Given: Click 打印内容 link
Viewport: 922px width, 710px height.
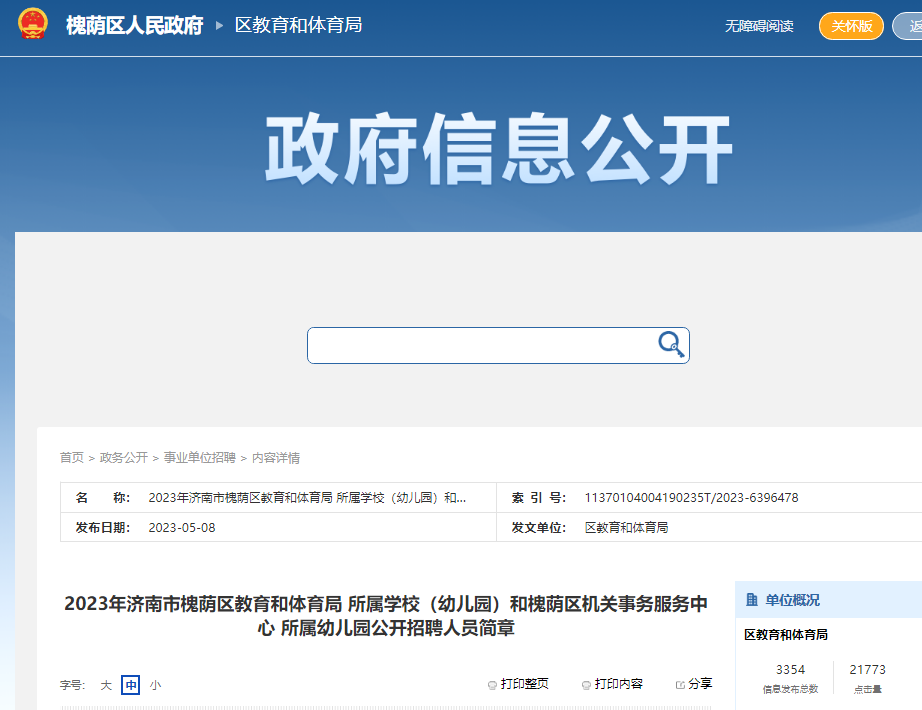Looking at the screenshot, I should coord(618,684).
